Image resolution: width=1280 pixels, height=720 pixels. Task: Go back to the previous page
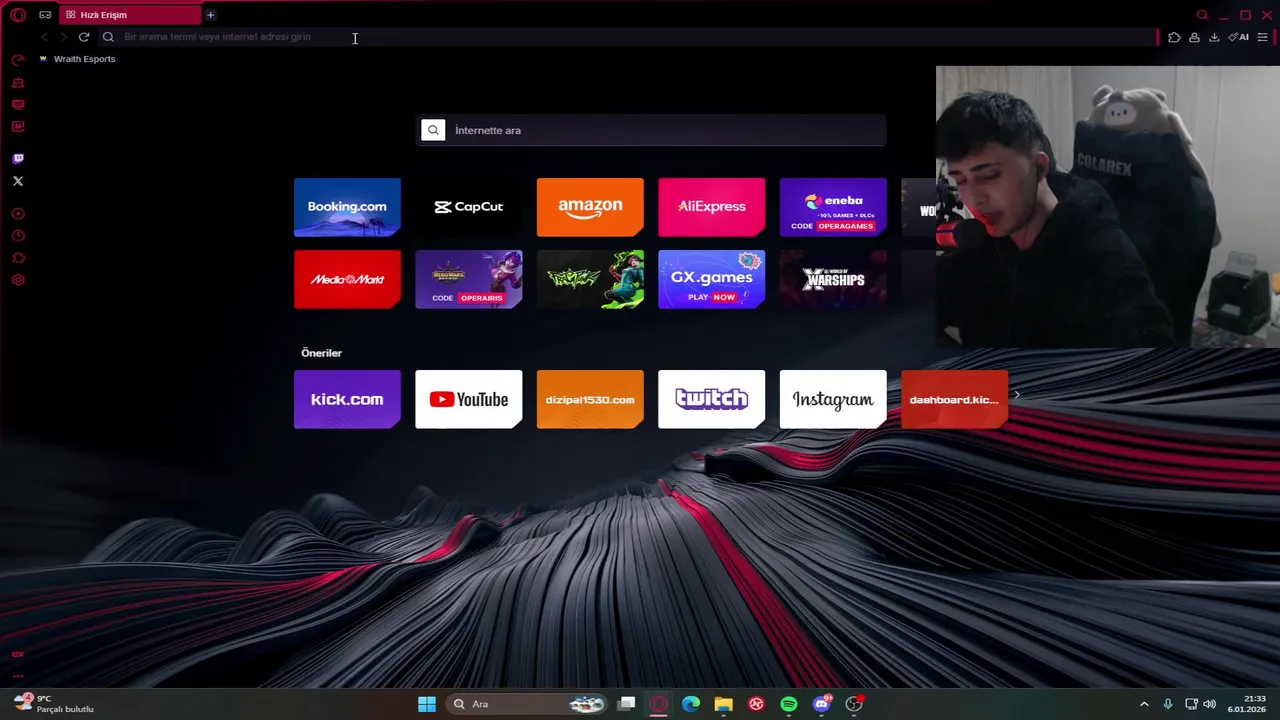(44, 37)
